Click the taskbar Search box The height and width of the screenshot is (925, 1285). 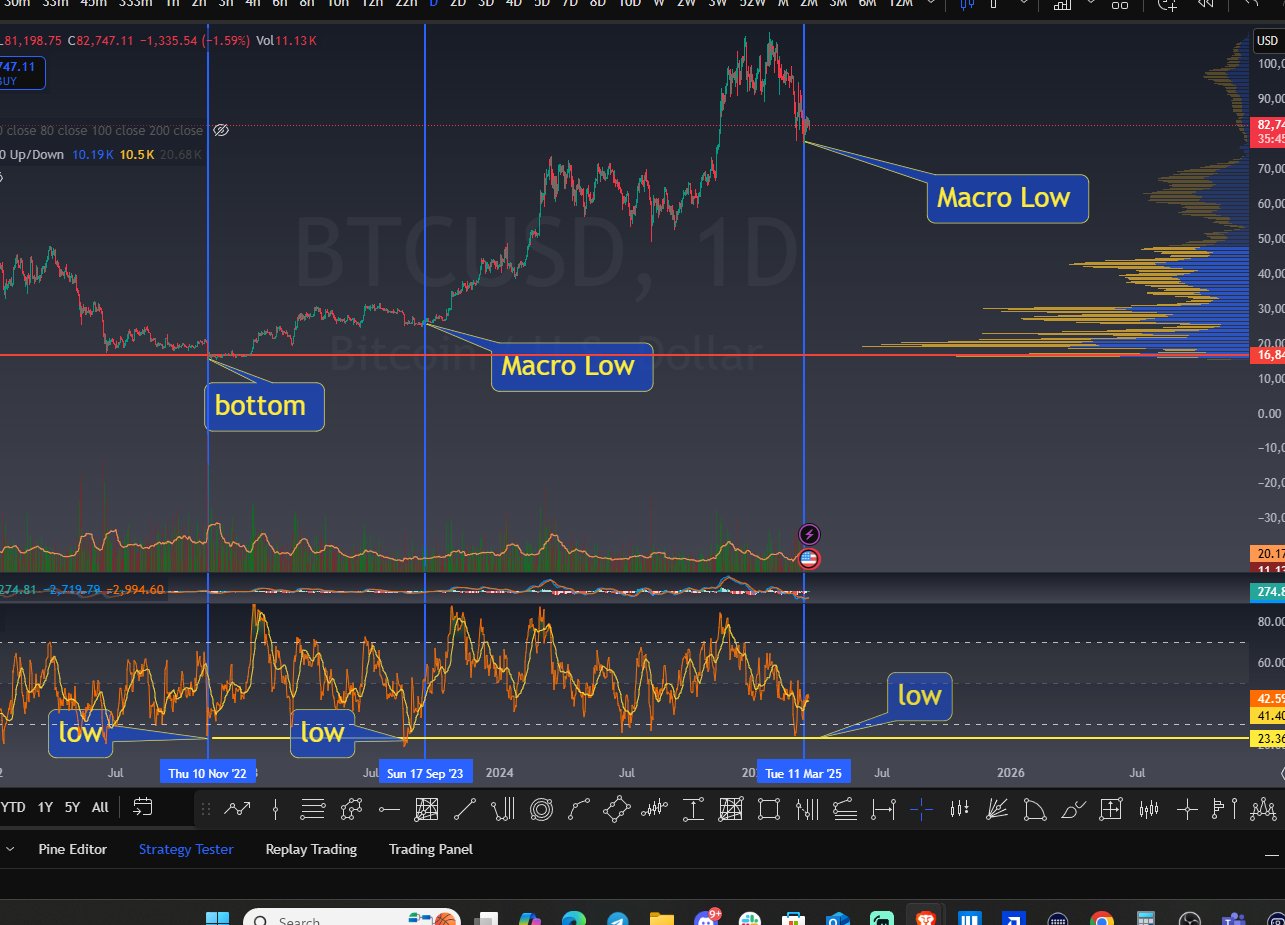[x=350, y=918]
